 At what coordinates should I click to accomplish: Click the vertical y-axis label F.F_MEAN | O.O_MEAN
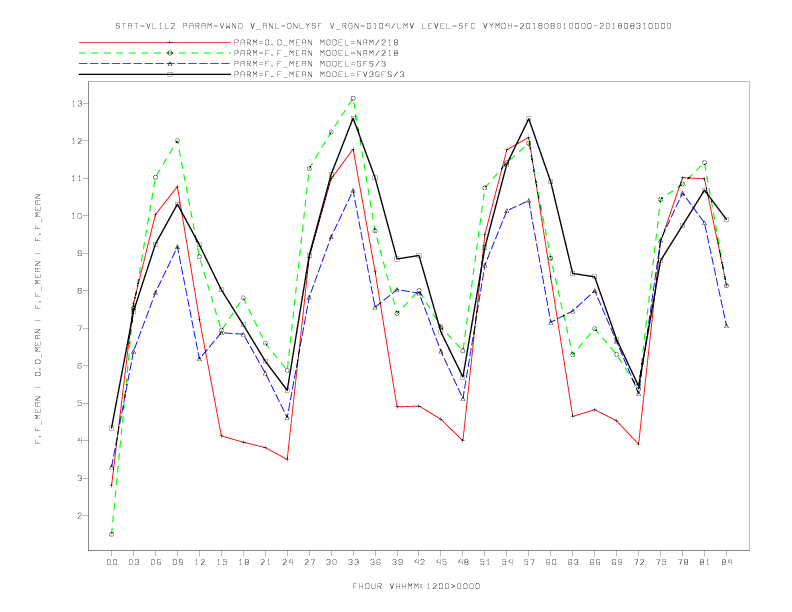(38, 319)
